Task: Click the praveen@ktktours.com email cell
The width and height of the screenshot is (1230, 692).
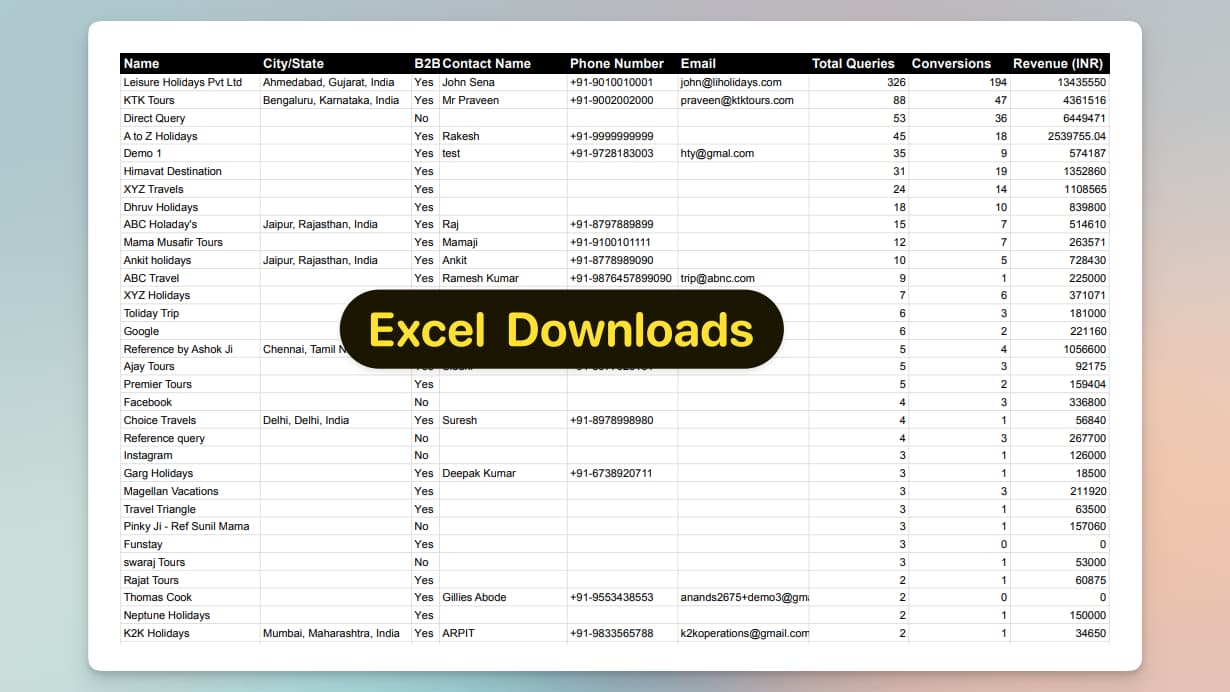Action: (737, 100)
